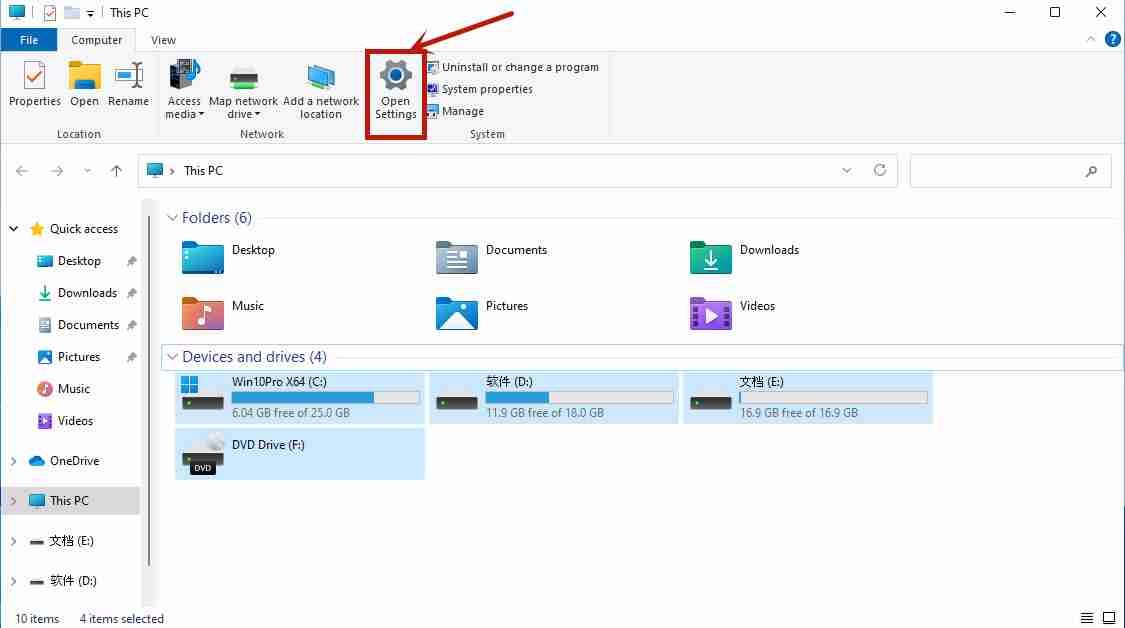Switch to the View ribbon tab

click(x=163, y=40)
